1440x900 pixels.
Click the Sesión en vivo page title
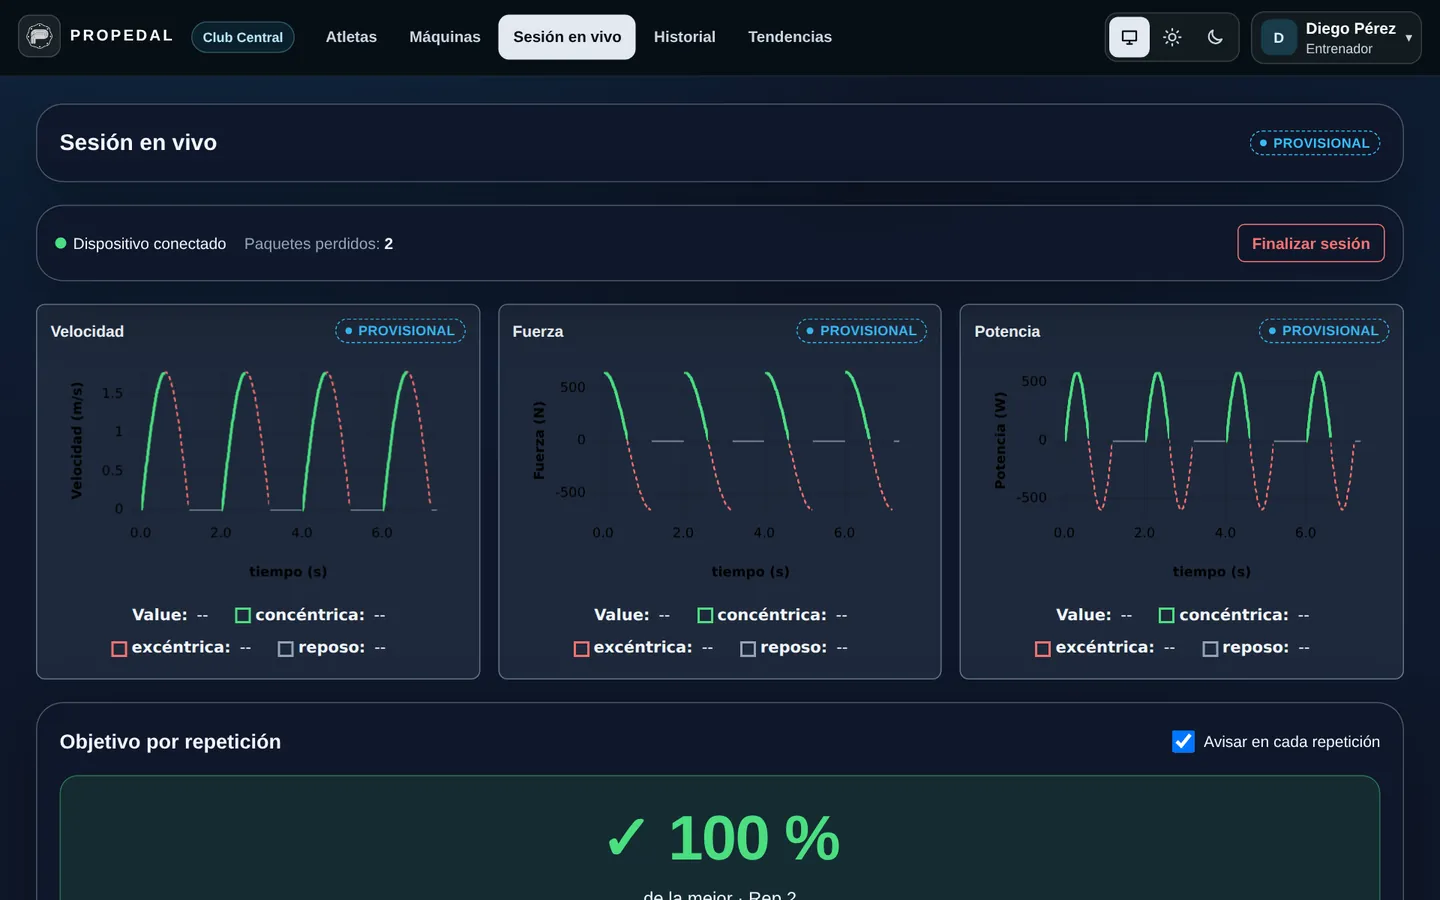click(x=138, y=143)
